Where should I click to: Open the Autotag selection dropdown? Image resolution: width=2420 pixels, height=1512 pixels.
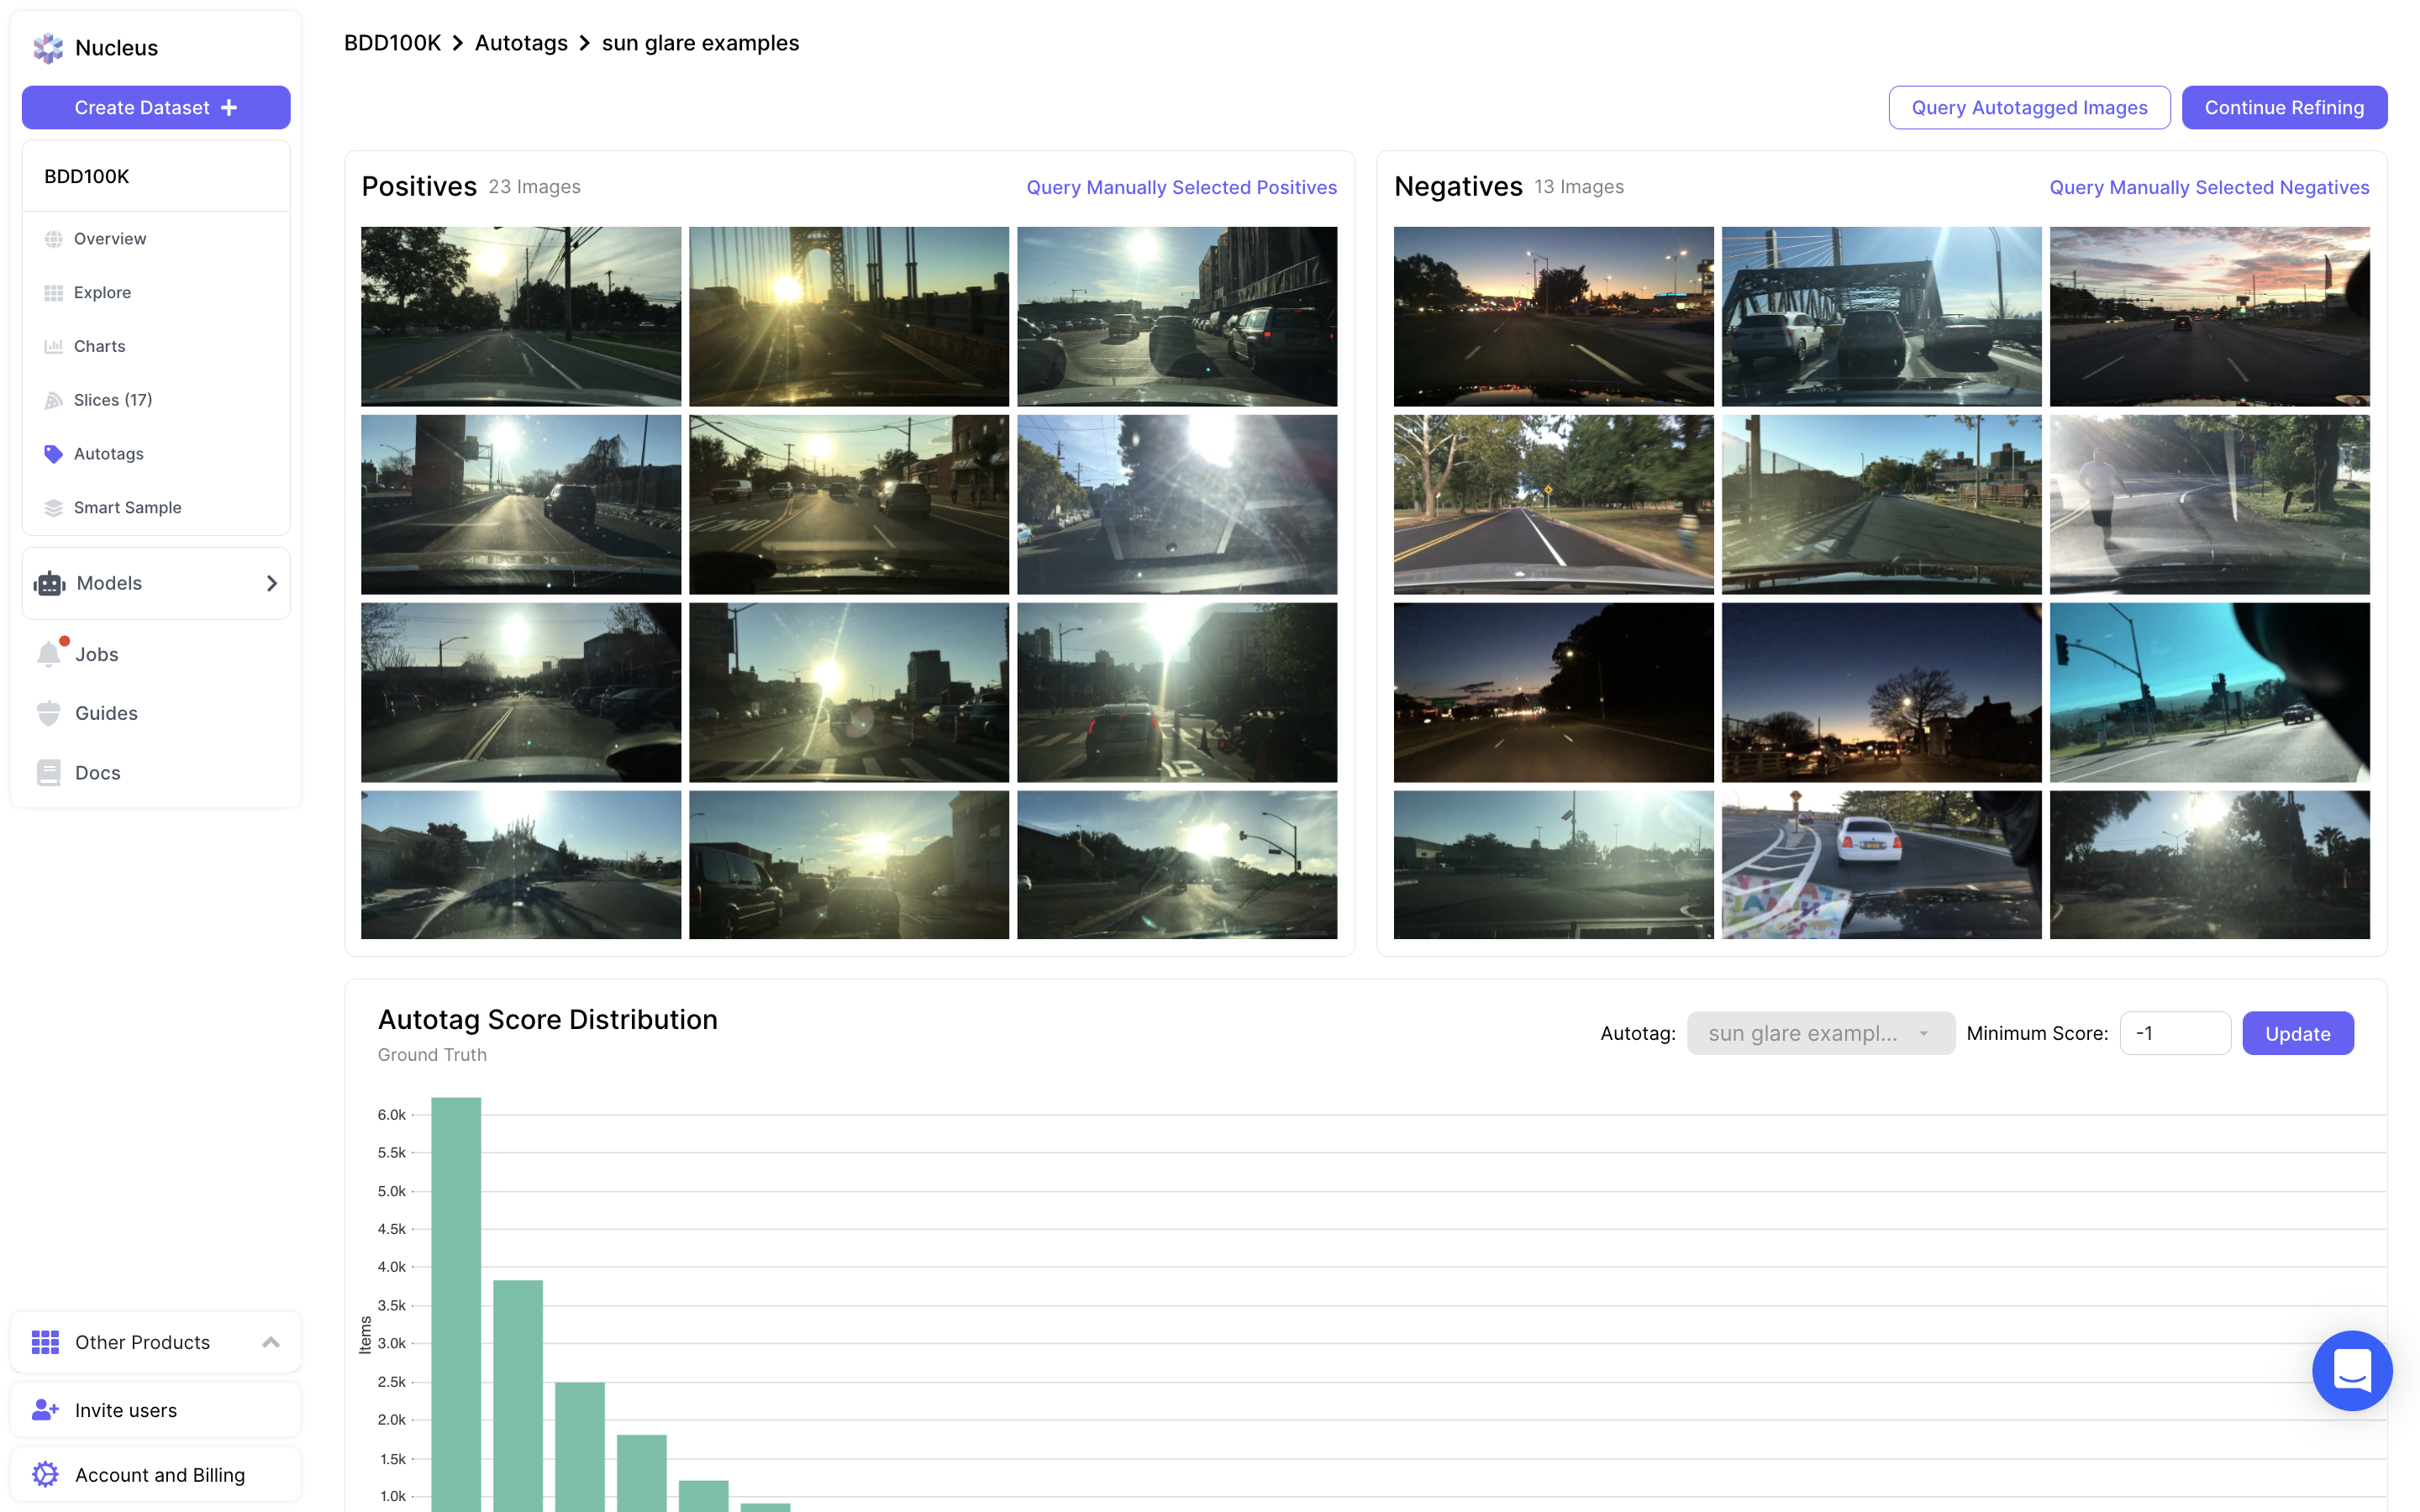tap(1819, 1033)
